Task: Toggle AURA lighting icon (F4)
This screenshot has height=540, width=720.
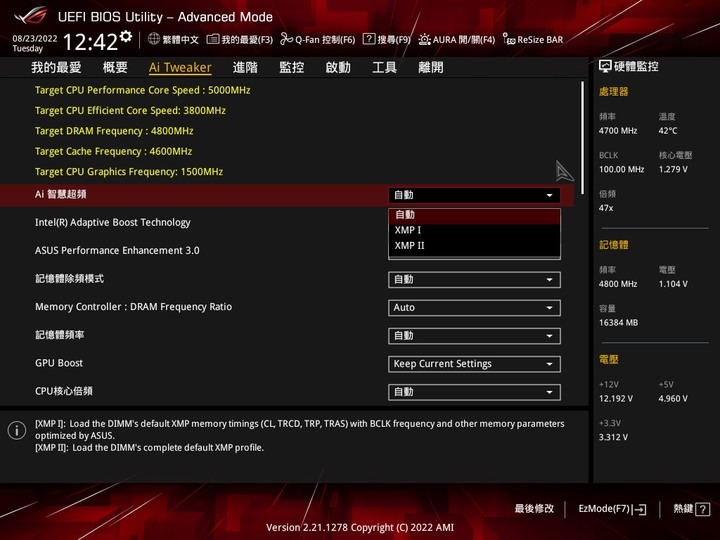Action: (424, 39)
